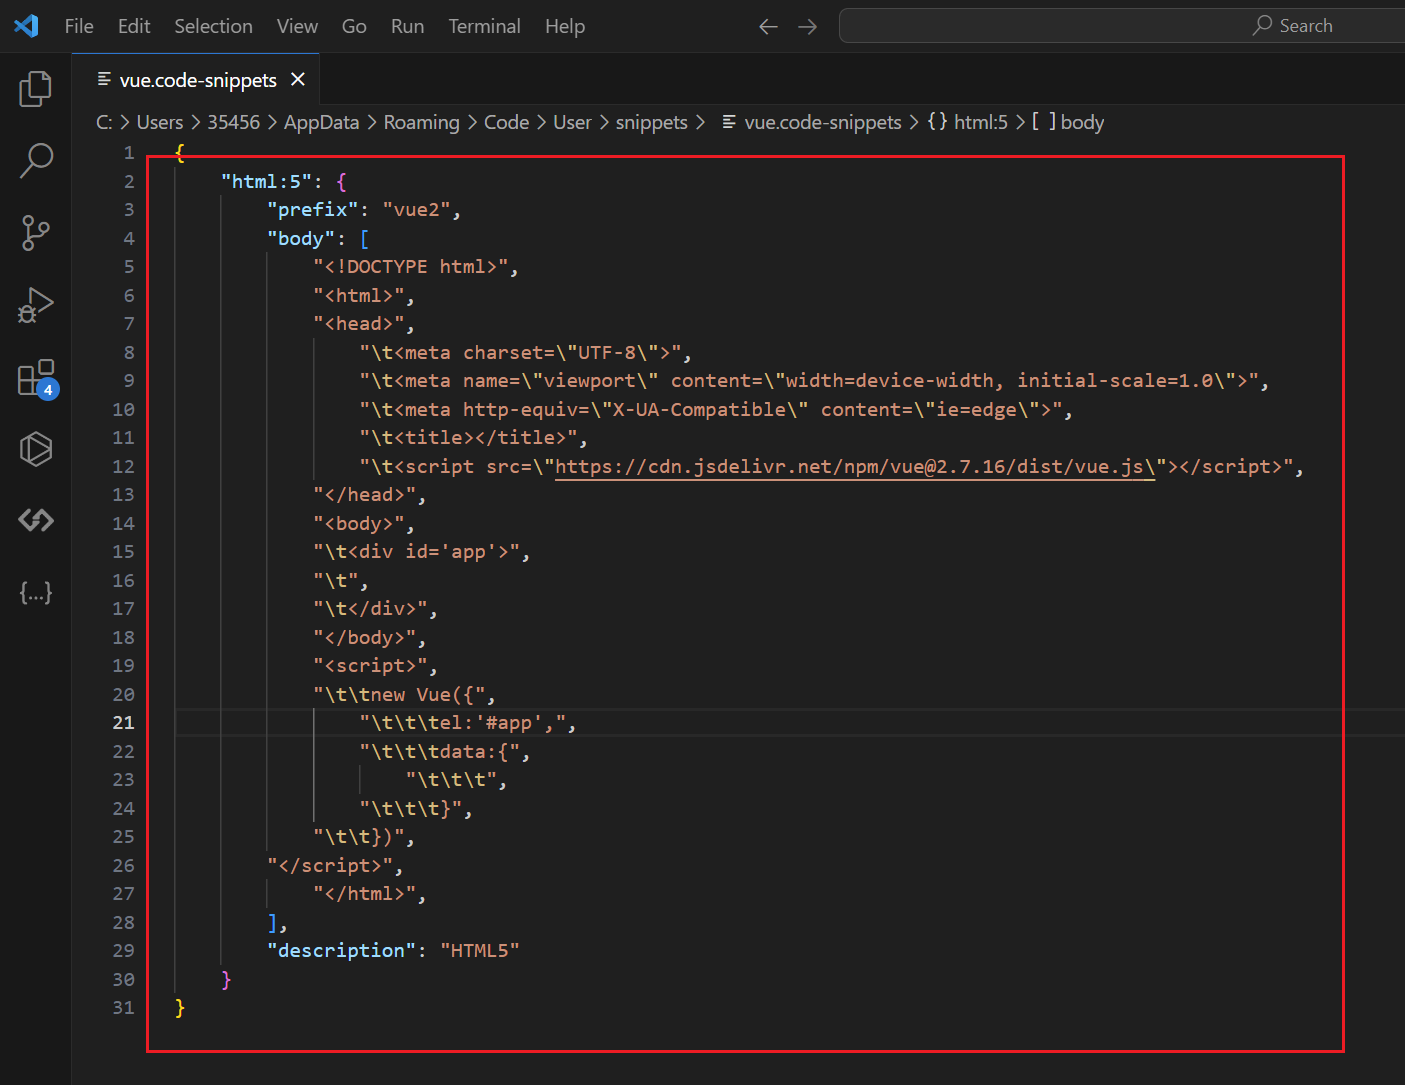Image resolution: width=1405 pixels, height=1085 pixels.
Task: Go forward with the right arrow
Action: point(808,27)
